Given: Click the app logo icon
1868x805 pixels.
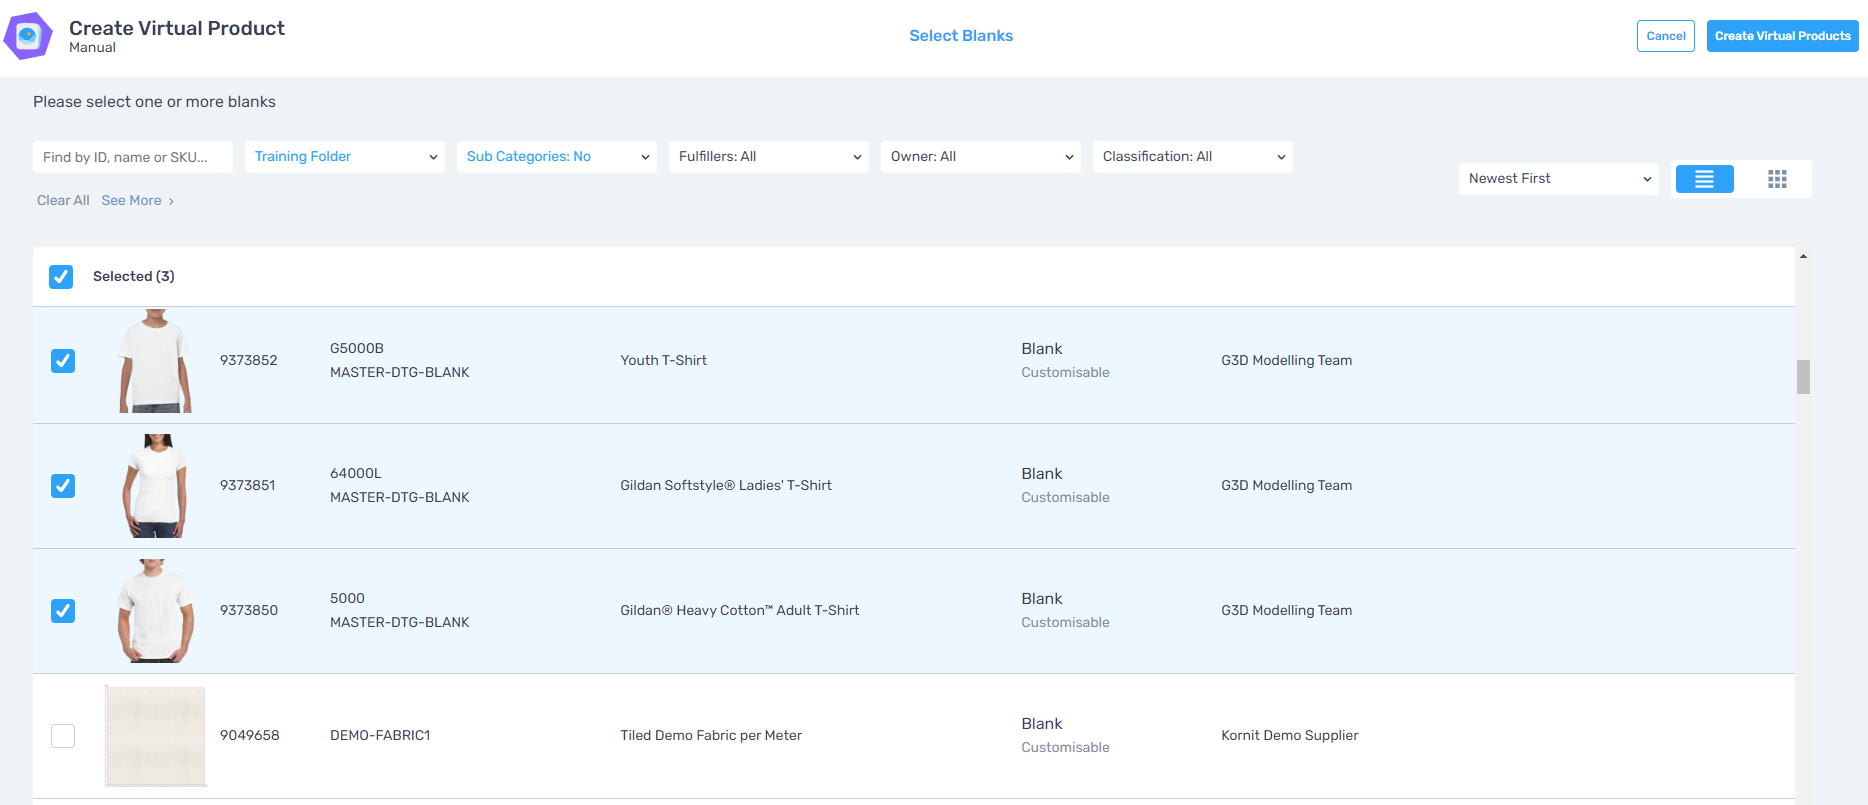Looking at the screenshot, I should click(28, 36).
